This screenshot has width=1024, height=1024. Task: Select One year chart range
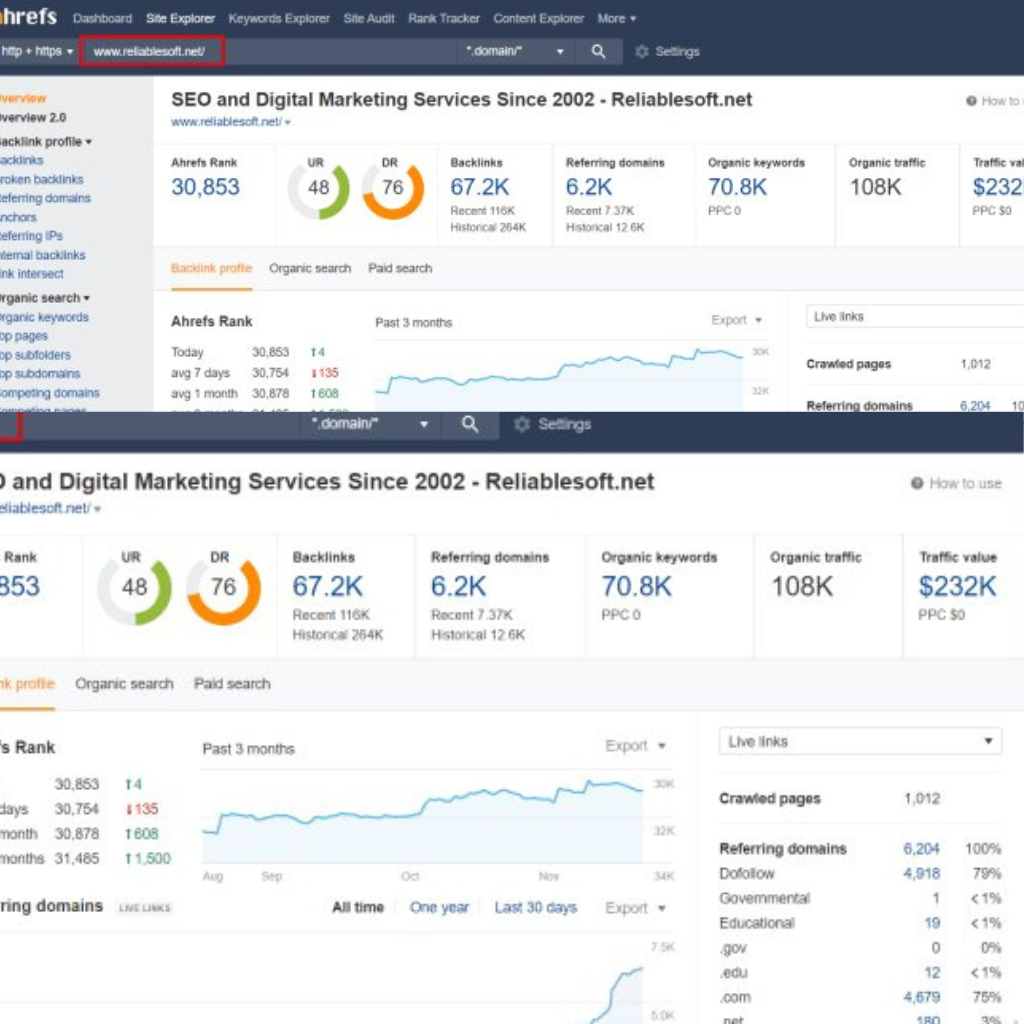[x=439, y=908]
